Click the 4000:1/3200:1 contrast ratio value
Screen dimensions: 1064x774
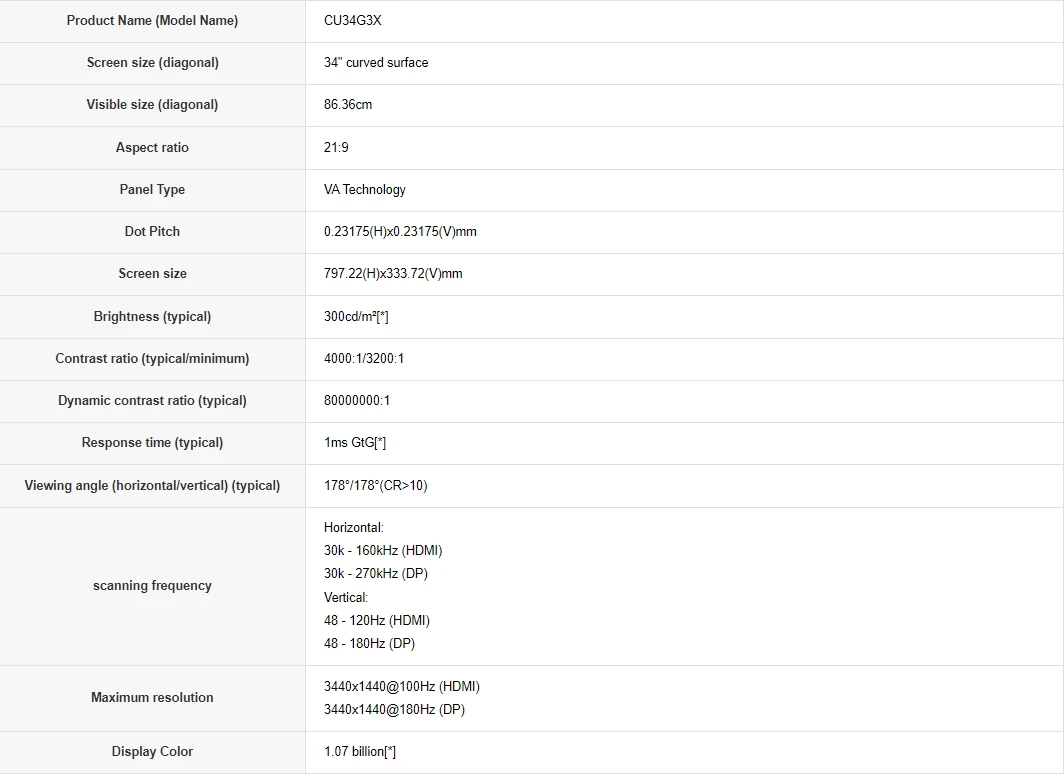click(364, 358)
